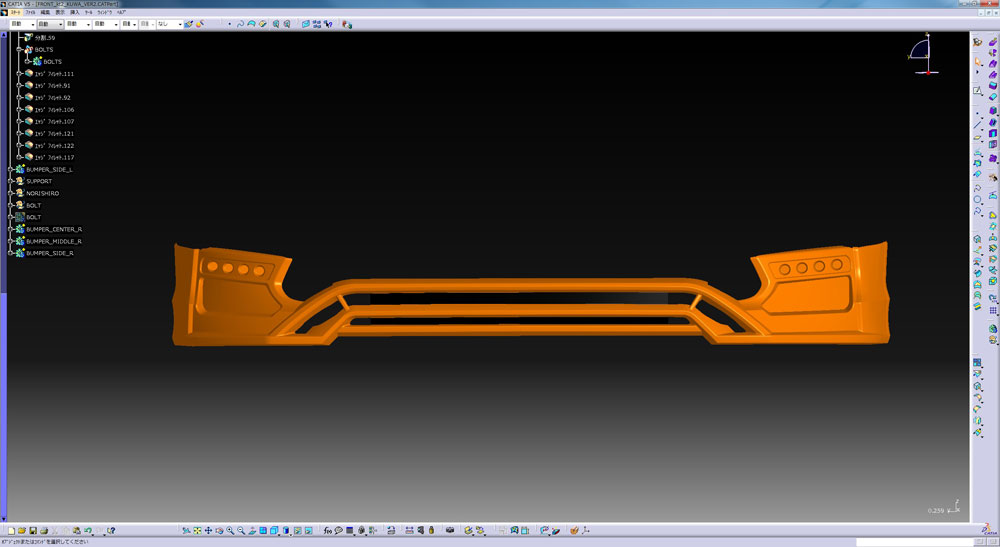This screenshot has height=547, width=1000.
Task: Select エッジフィレット.122 in the tree
Action: coord(55,145)
